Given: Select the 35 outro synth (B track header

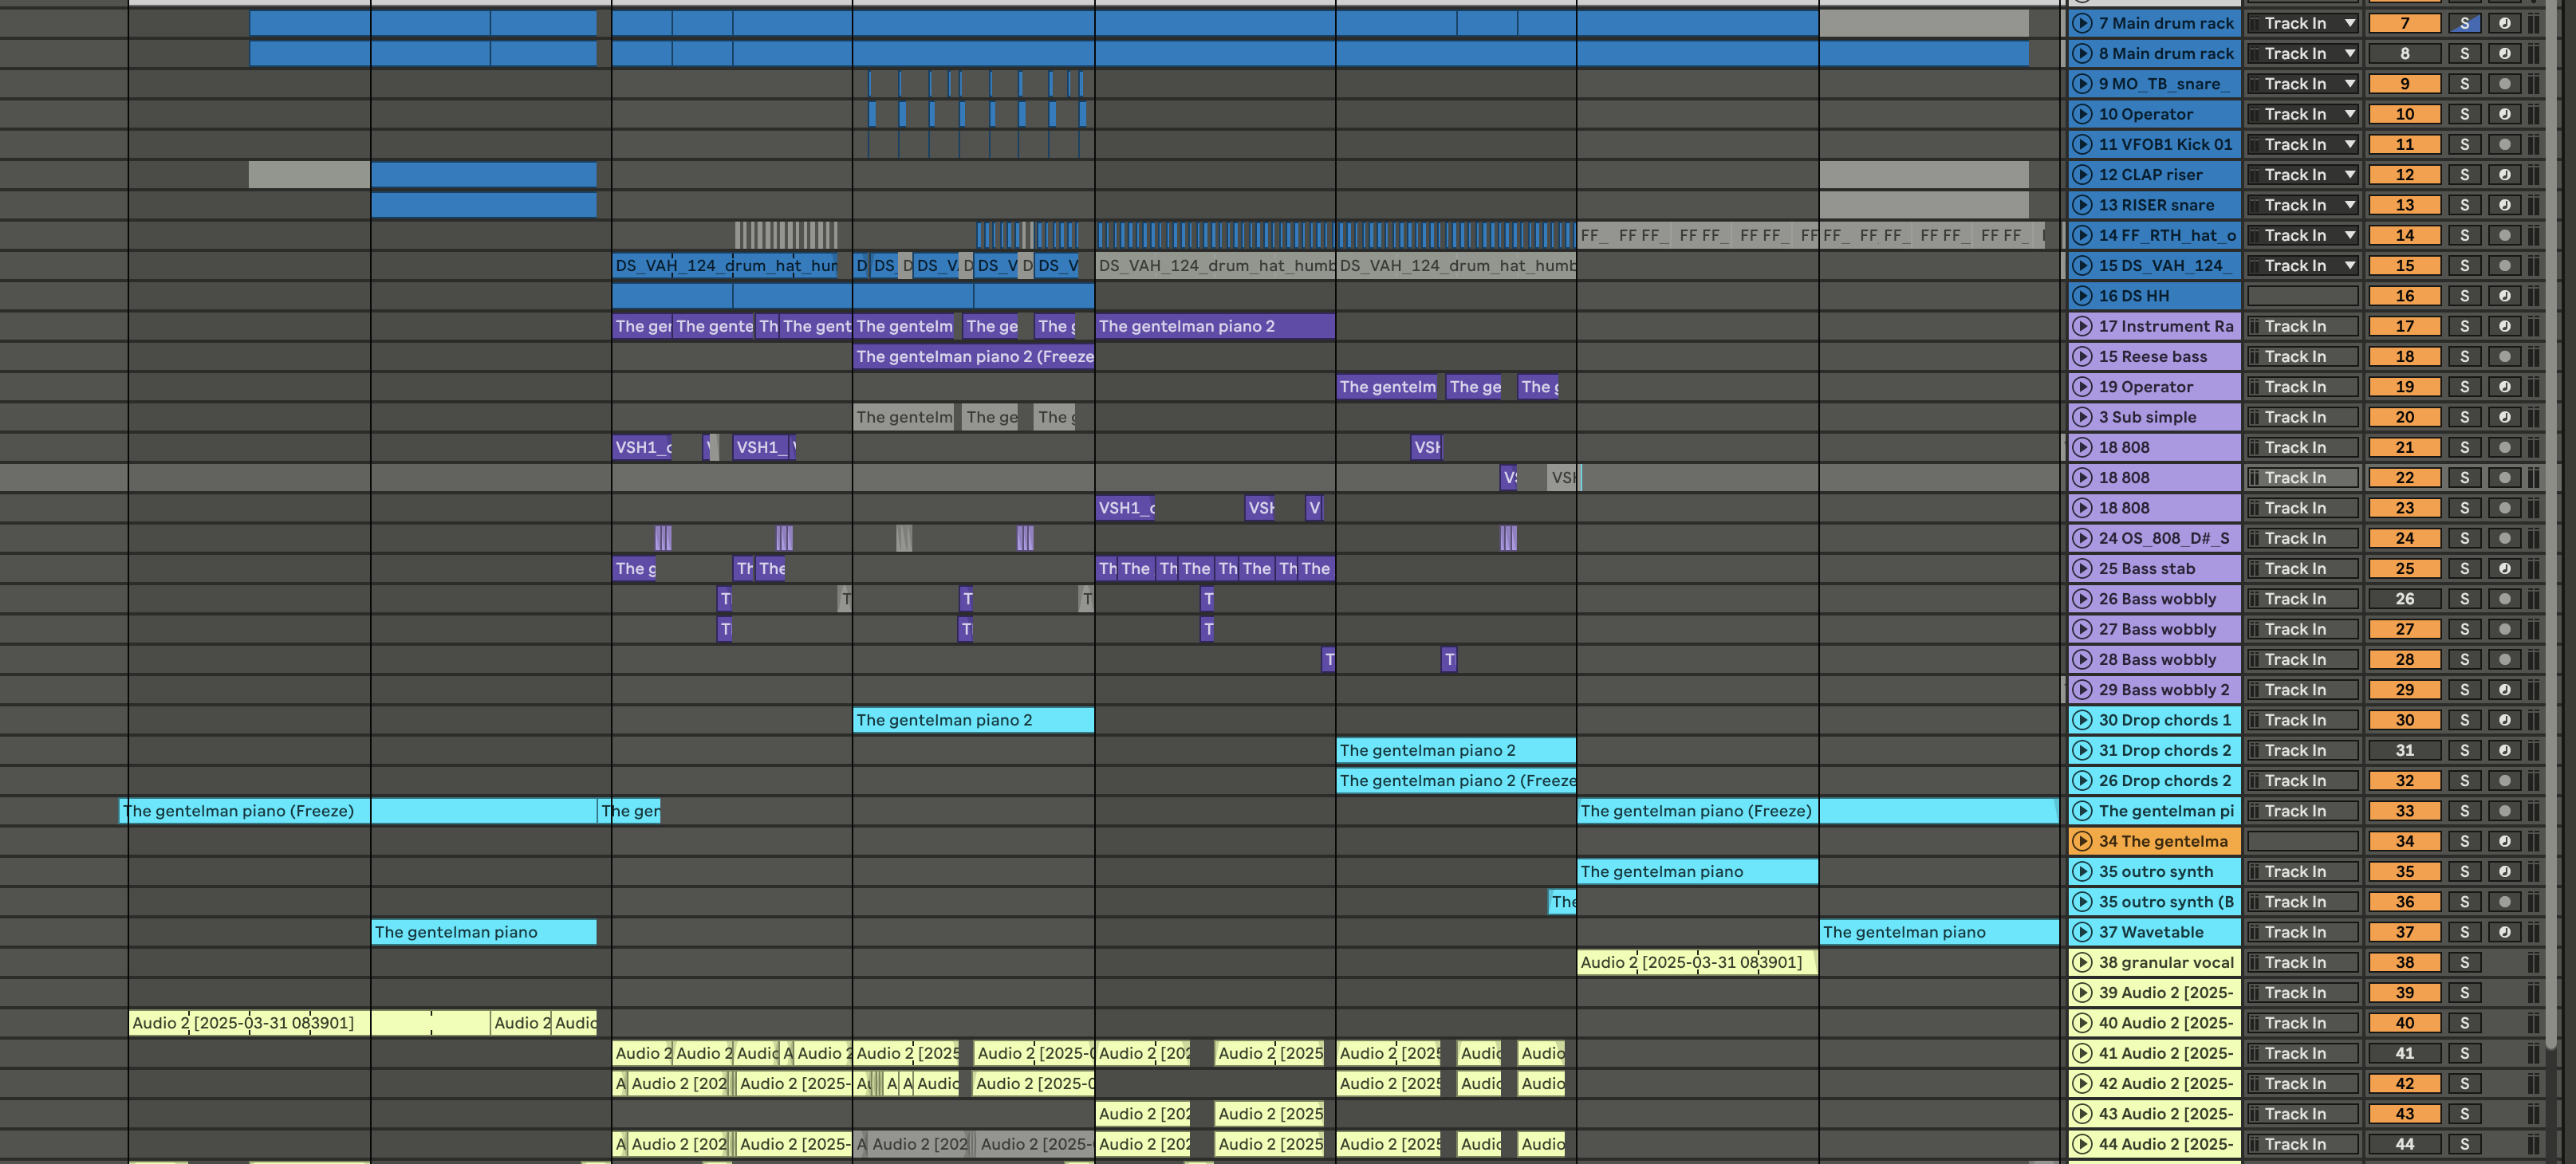Looking at the screenshot, I should tap(2155, 902).
